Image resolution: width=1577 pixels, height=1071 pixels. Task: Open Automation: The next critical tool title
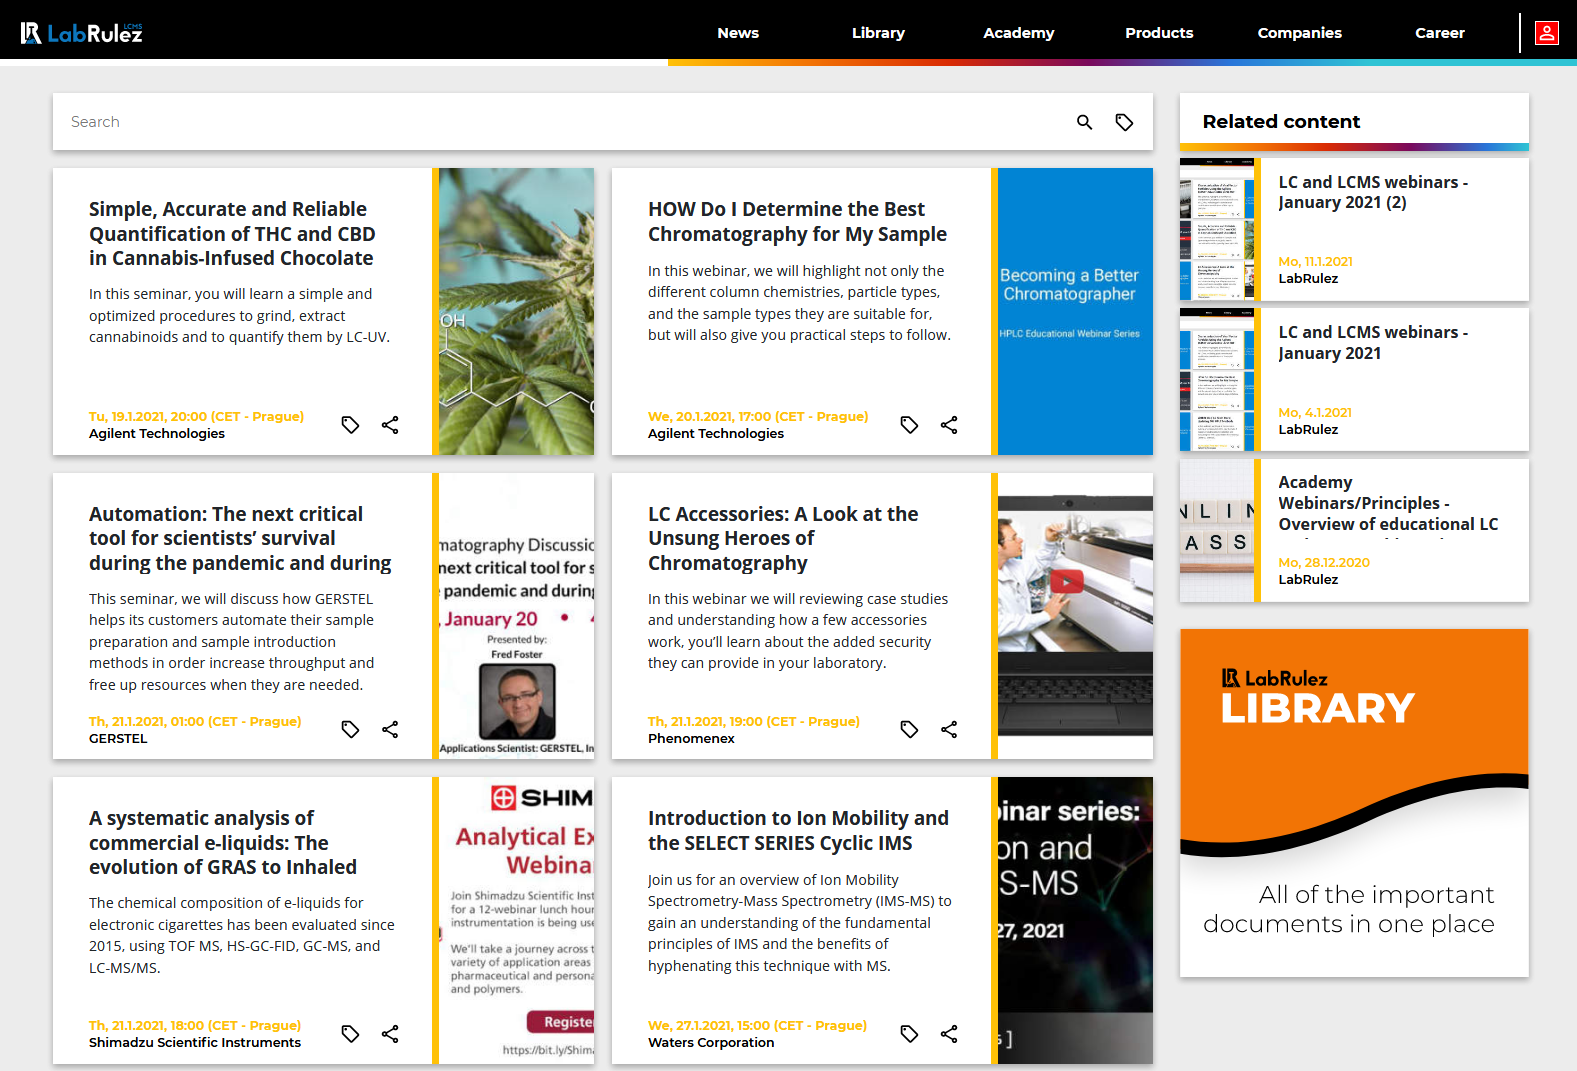point(240,539)
